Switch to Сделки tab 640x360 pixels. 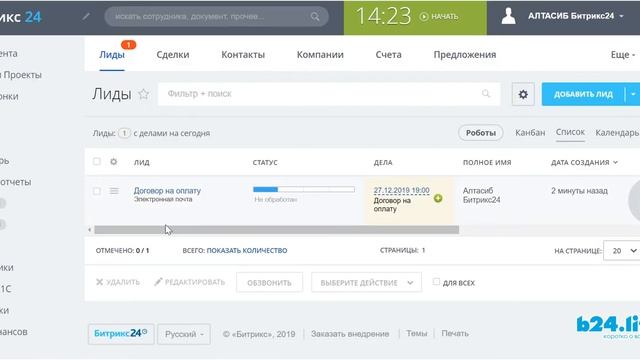(x=173, y=55)
